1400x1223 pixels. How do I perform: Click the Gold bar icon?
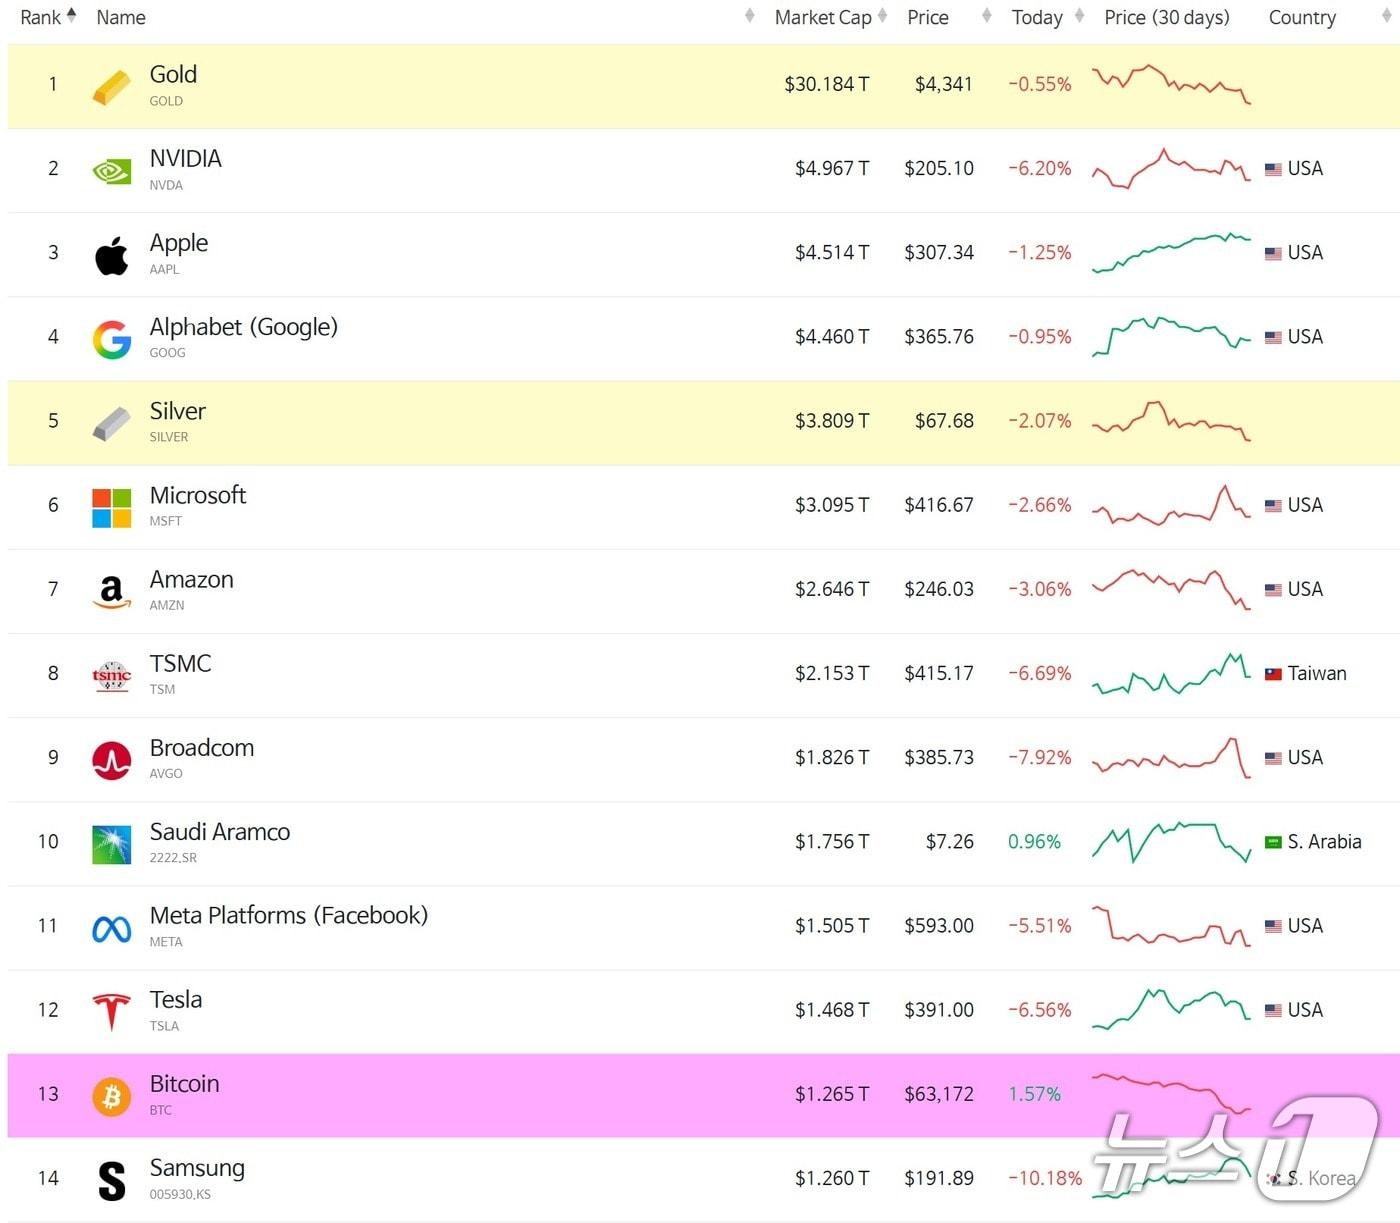[x=112, y=87]
